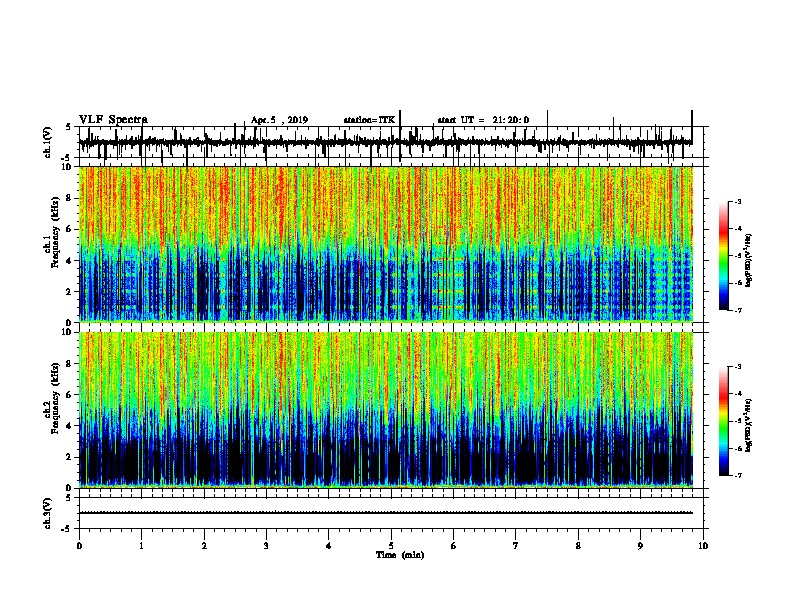Screen dimensions: 792x612
Task: Click the 'VLF Spectra' title text
Action: pyautogui.click(x=113, y=120)
